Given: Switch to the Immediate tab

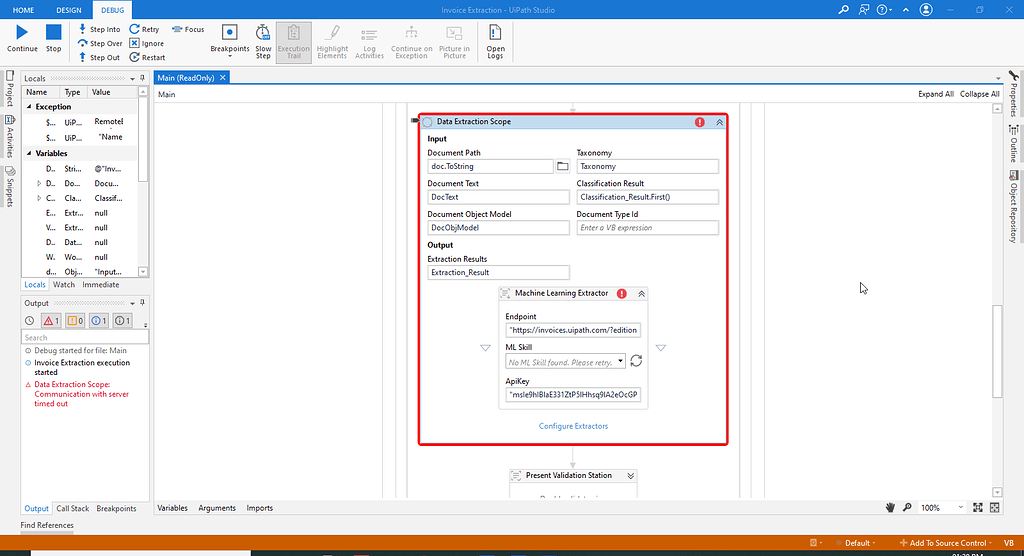Looking at the screenshot, I should tap(101, 285).
